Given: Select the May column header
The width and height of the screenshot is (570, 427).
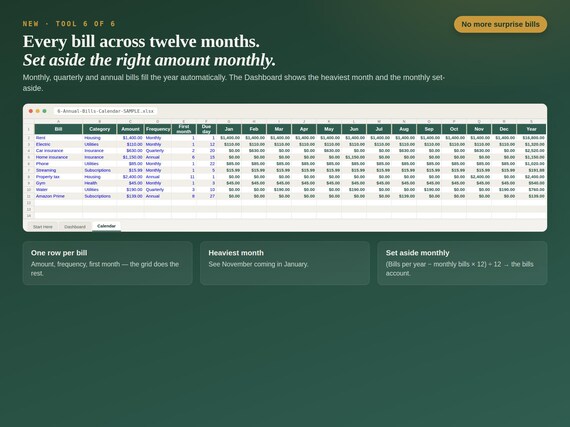Looking at the screenshot, I should tap(329, 129).
